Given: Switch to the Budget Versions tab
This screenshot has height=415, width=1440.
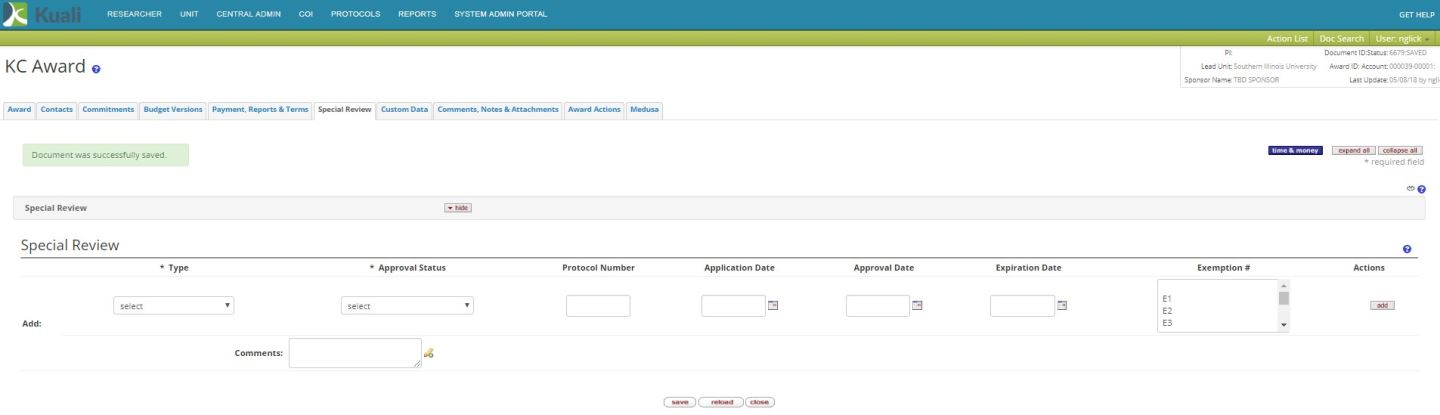Looking at the screenshot, I should (173, 109).
